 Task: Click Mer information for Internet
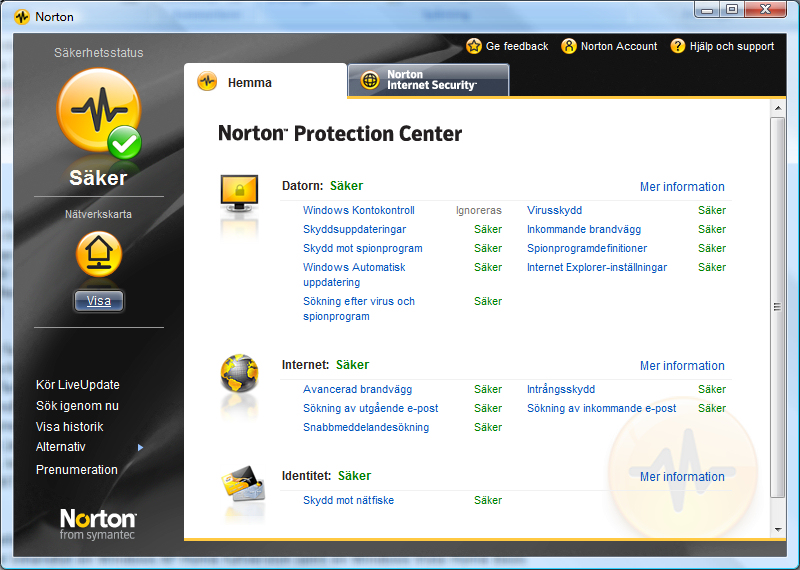pos(682,366)
